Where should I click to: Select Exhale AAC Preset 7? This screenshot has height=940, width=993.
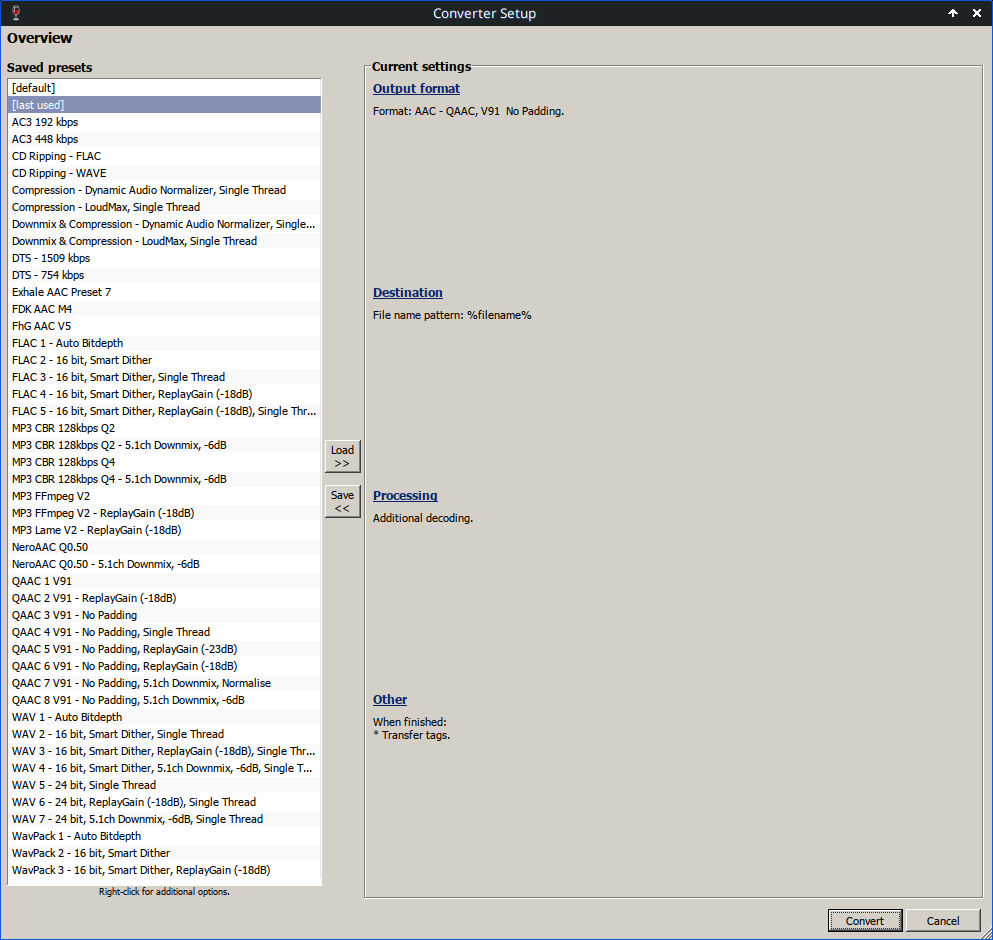coord(164,292)
